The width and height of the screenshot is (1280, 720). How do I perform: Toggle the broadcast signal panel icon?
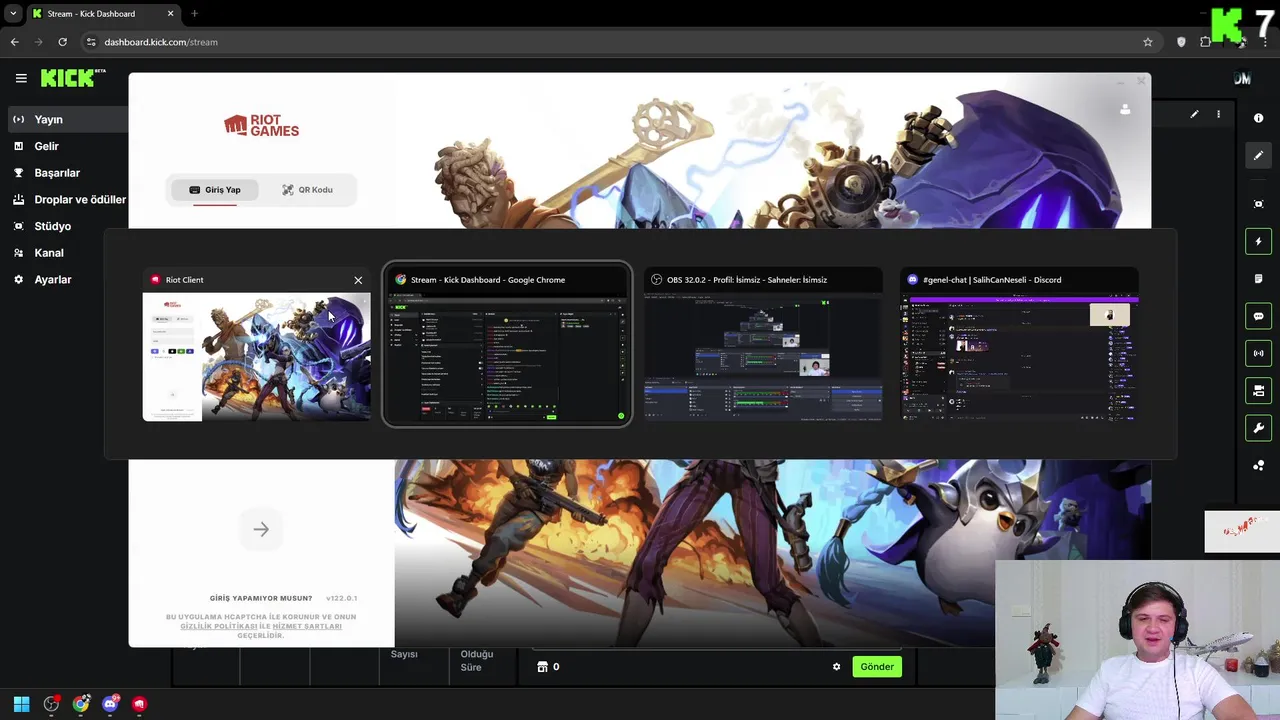point(1258,353)
